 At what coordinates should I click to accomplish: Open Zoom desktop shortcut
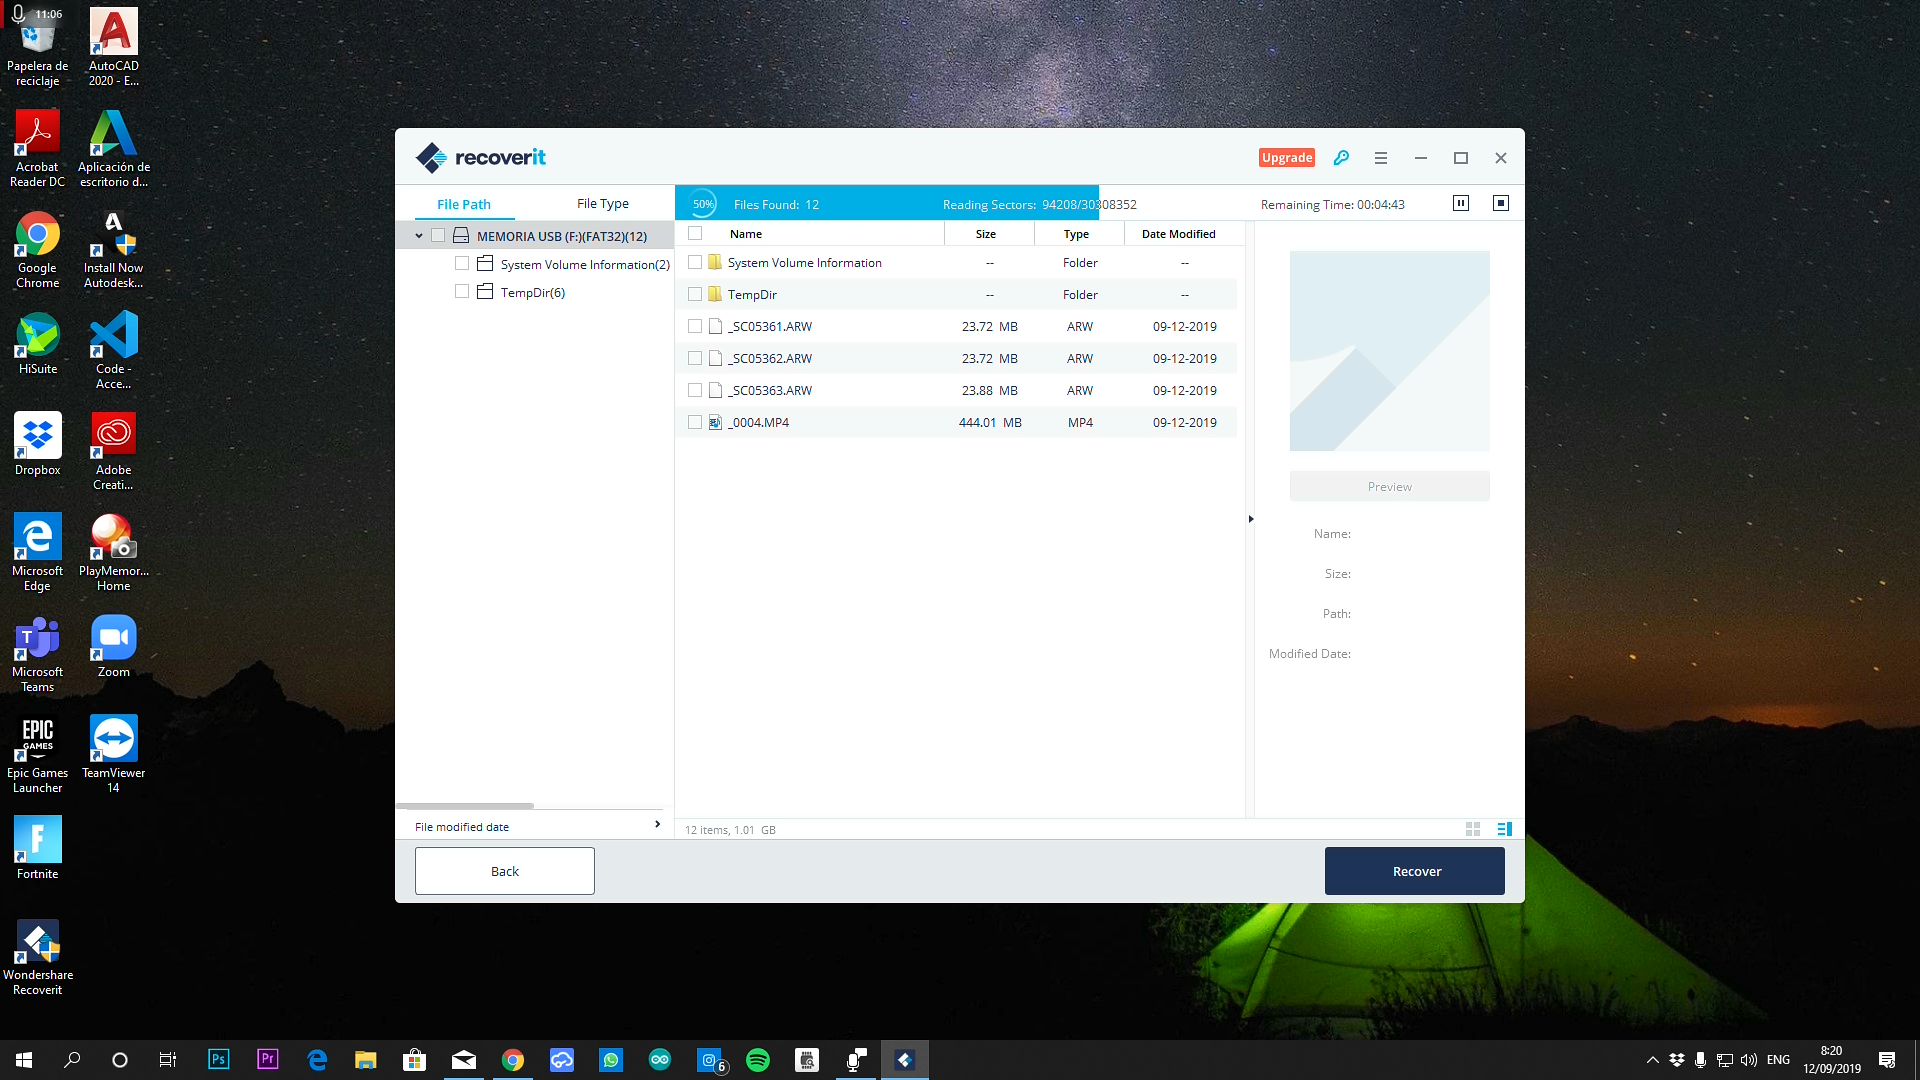click(x=114, y=647)
